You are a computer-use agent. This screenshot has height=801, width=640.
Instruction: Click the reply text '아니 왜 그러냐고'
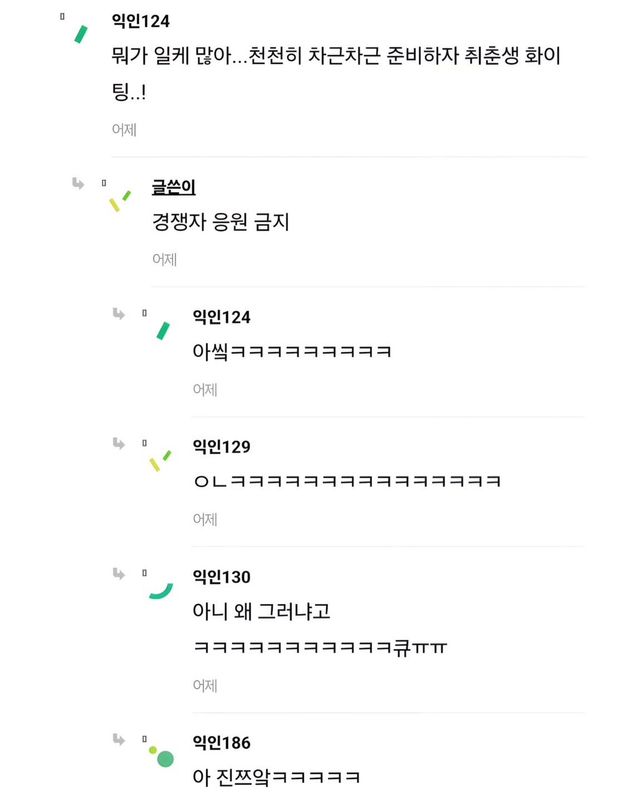coord(261,611)
